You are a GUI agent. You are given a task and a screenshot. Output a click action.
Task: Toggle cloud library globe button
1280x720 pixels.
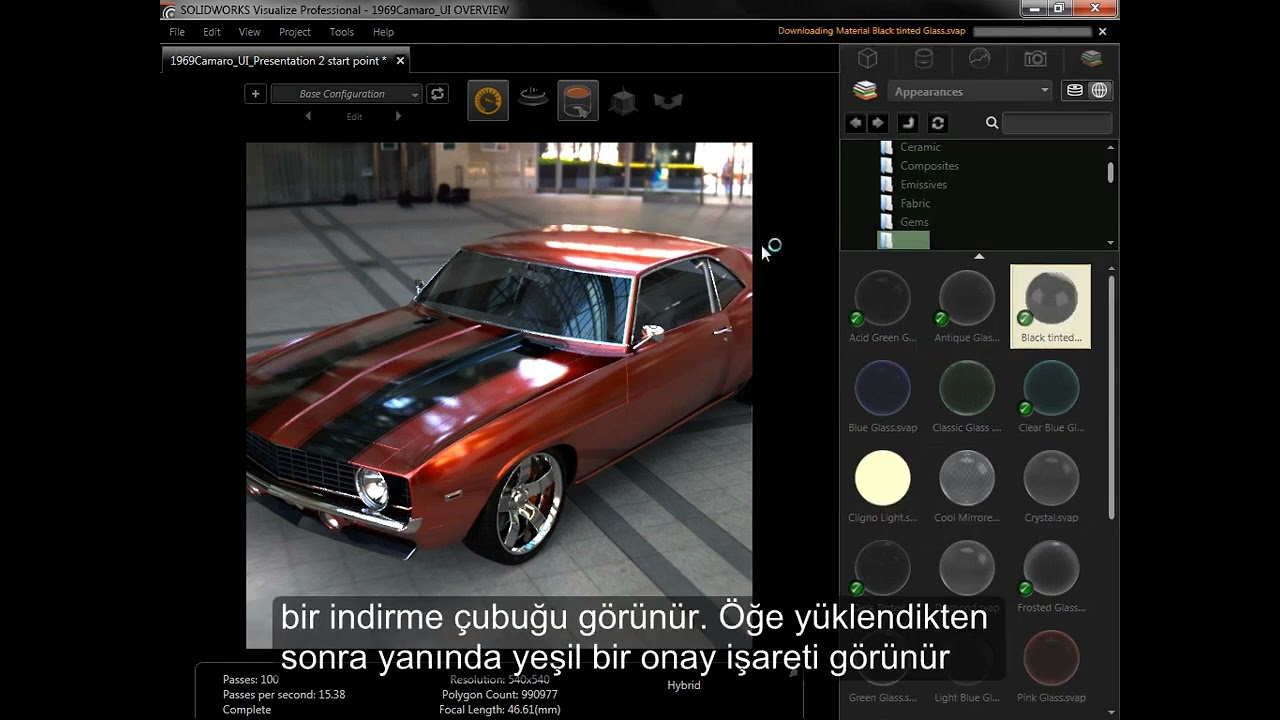[1099, 91]
